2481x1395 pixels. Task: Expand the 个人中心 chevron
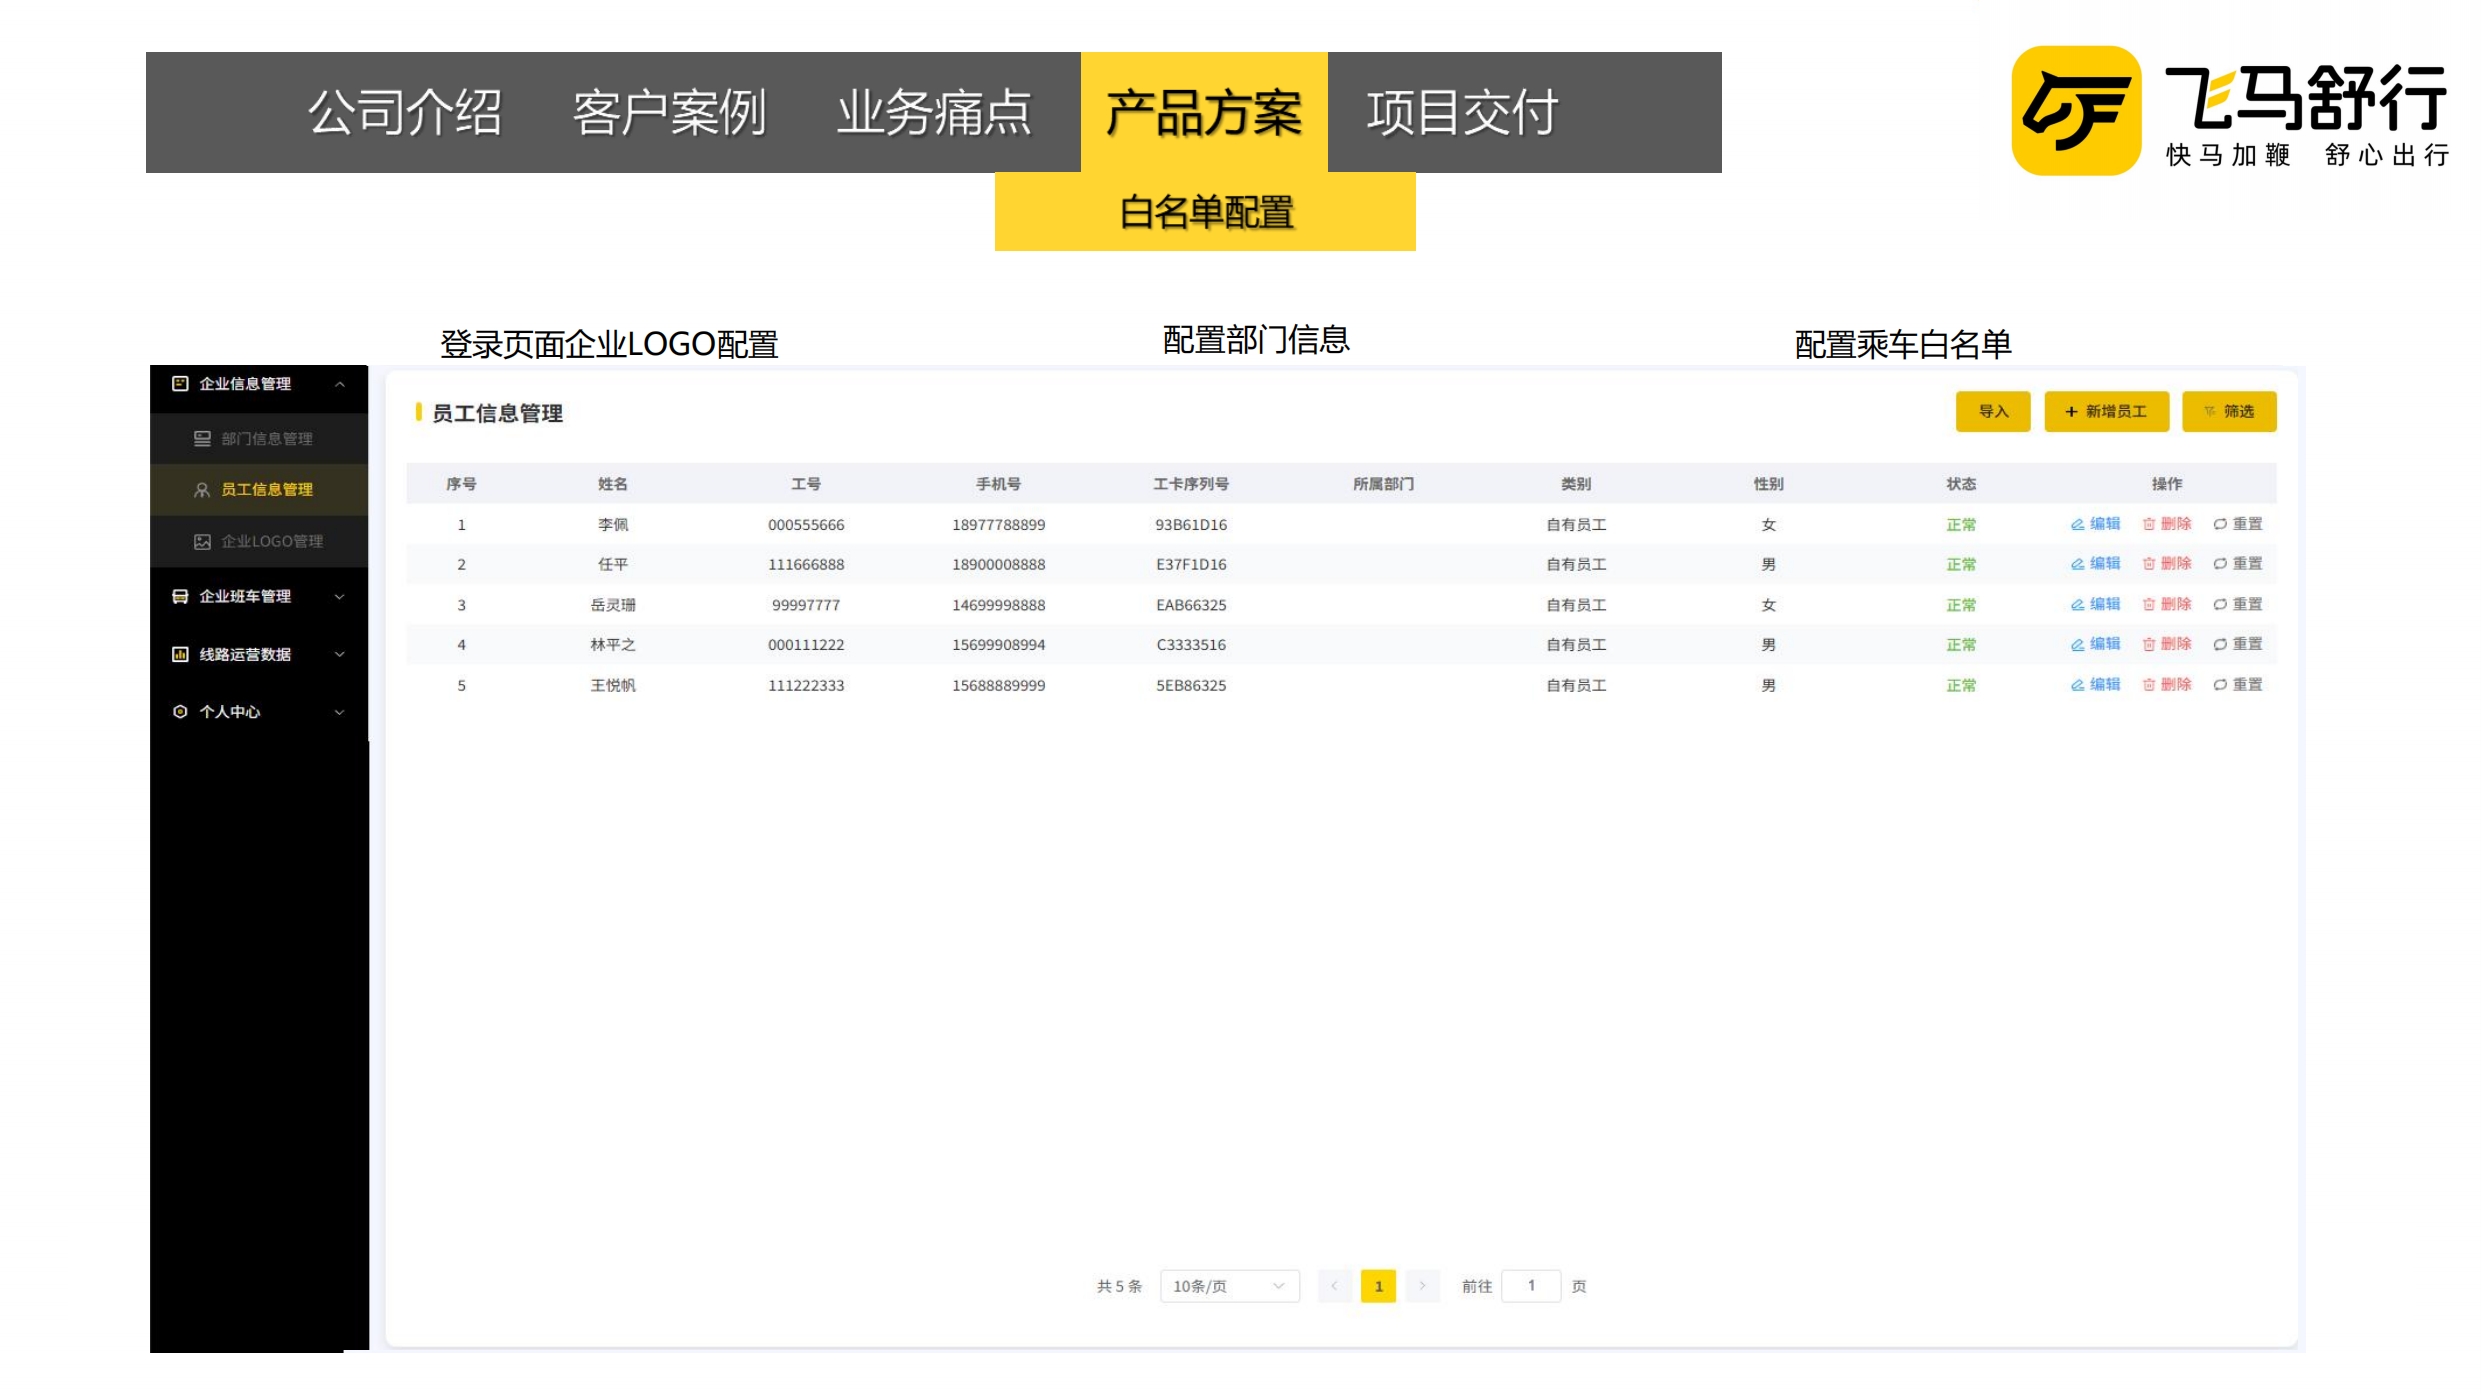(x=340, y=712)
